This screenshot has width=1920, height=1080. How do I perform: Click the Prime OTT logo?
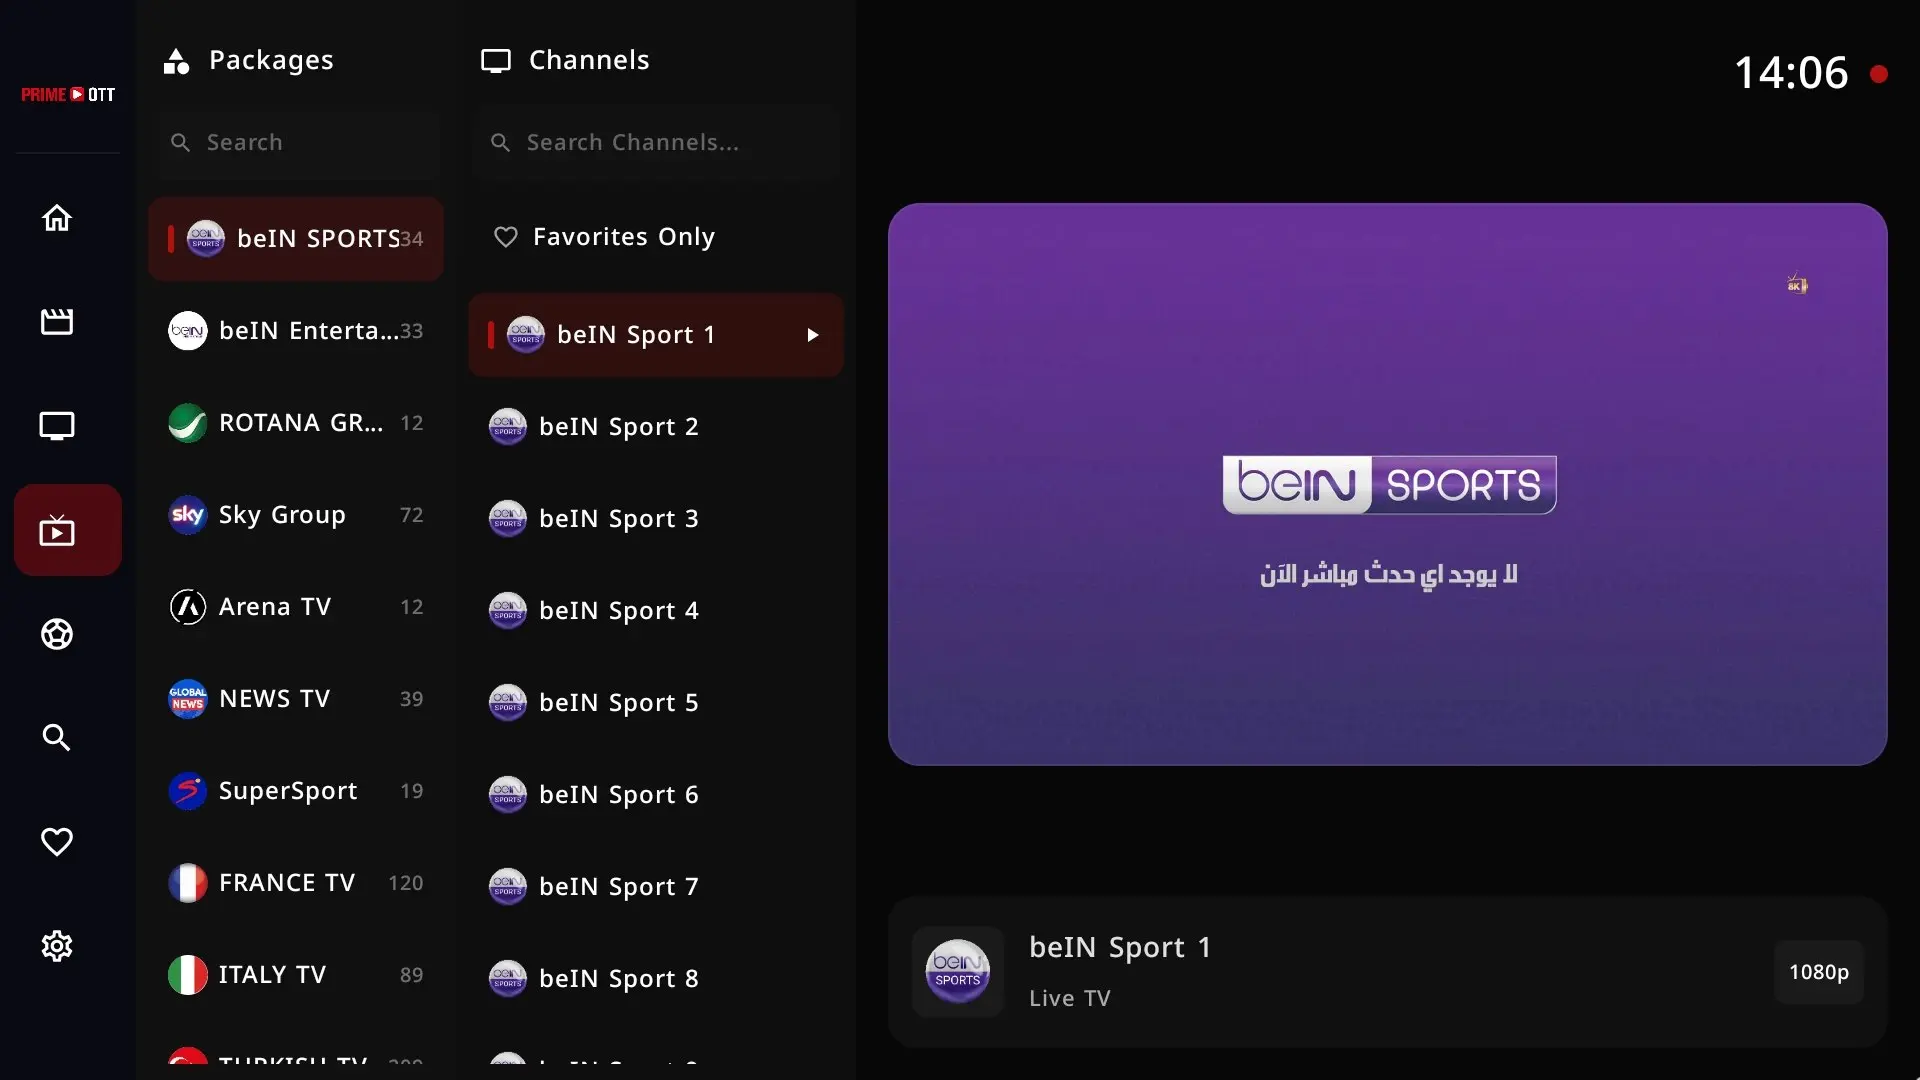point(68,95)
